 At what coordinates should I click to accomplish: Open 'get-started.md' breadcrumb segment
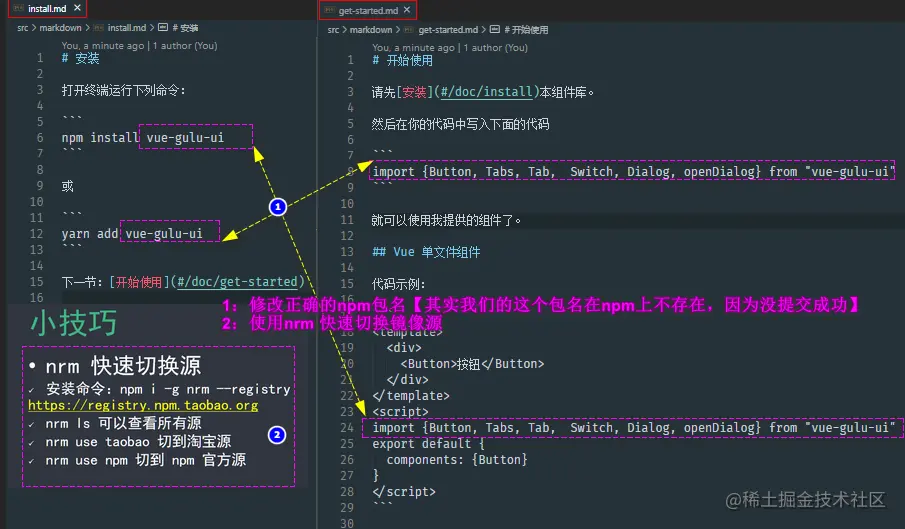tap(448, 29)
